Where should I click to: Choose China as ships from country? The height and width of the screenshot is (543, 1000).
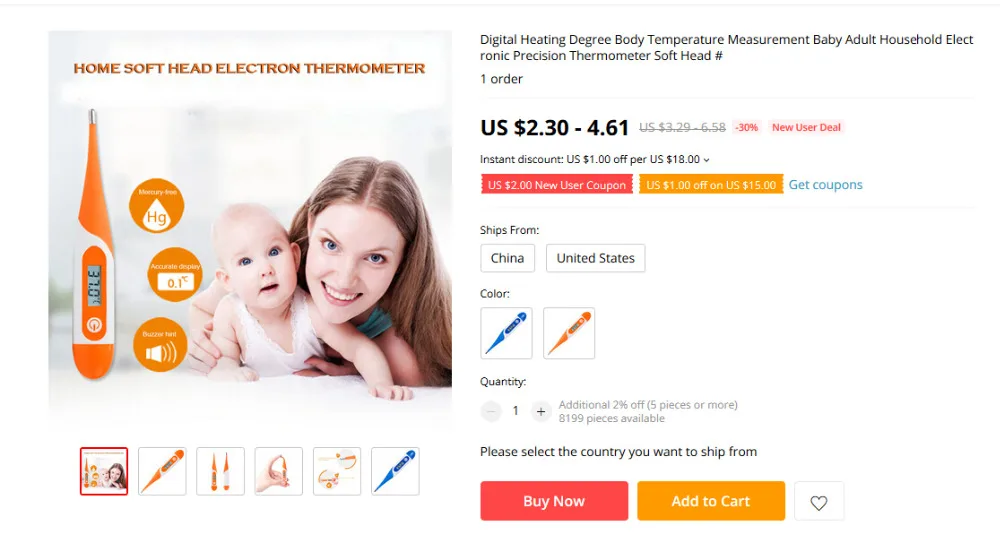(x=508, y=258)
